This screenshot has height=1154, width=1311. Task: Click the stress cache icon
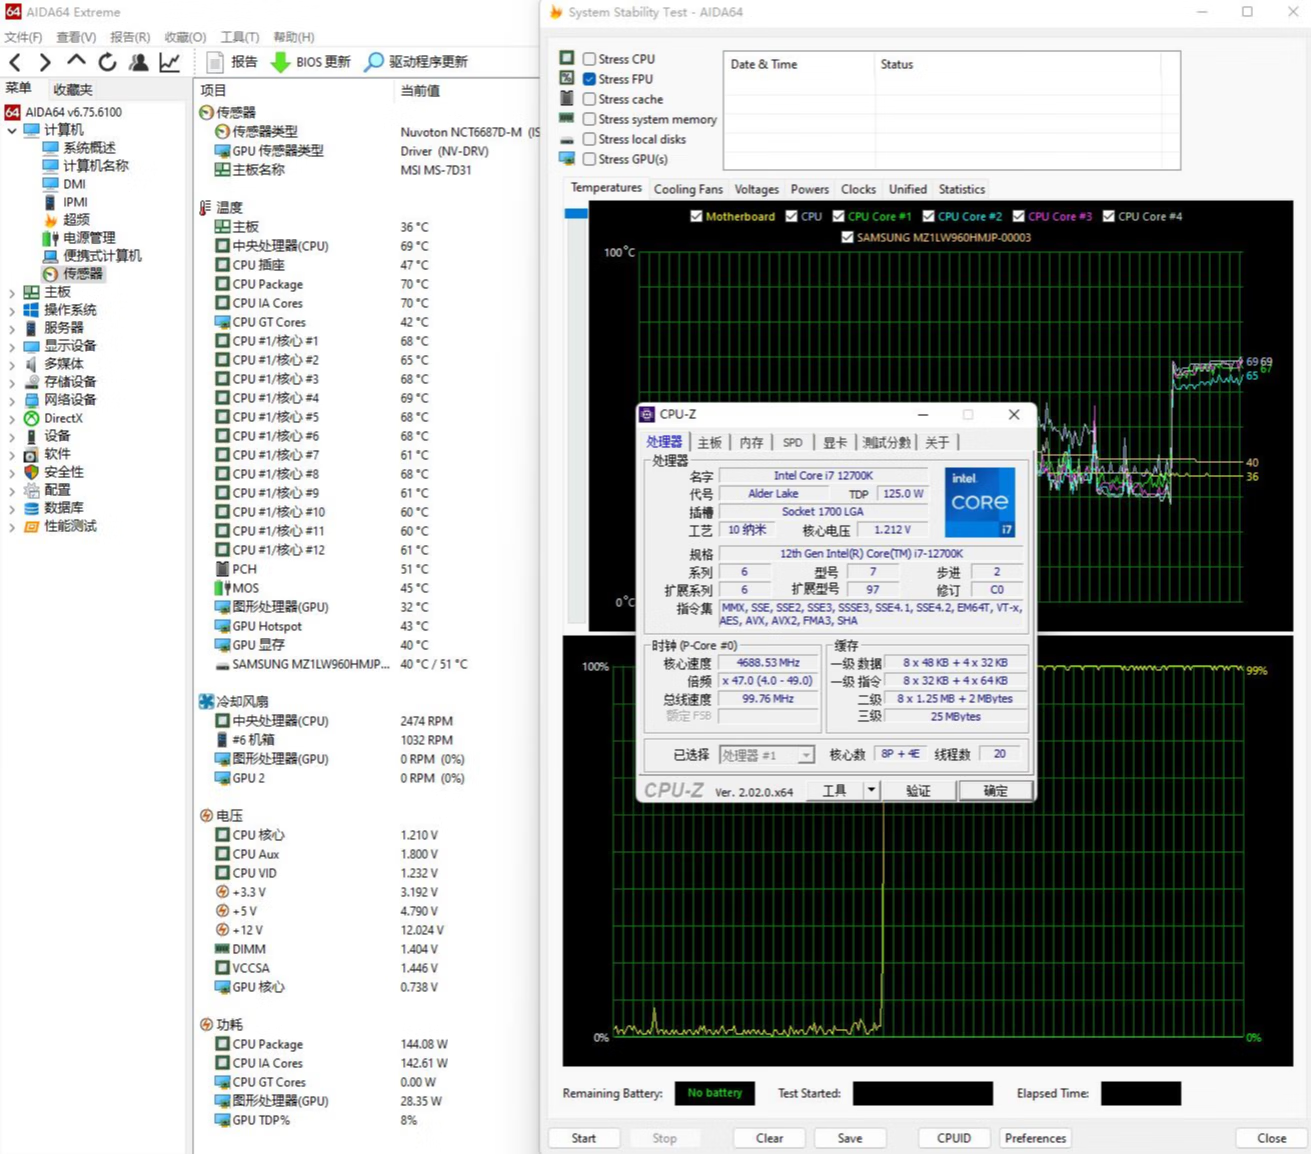click(567, 98)
